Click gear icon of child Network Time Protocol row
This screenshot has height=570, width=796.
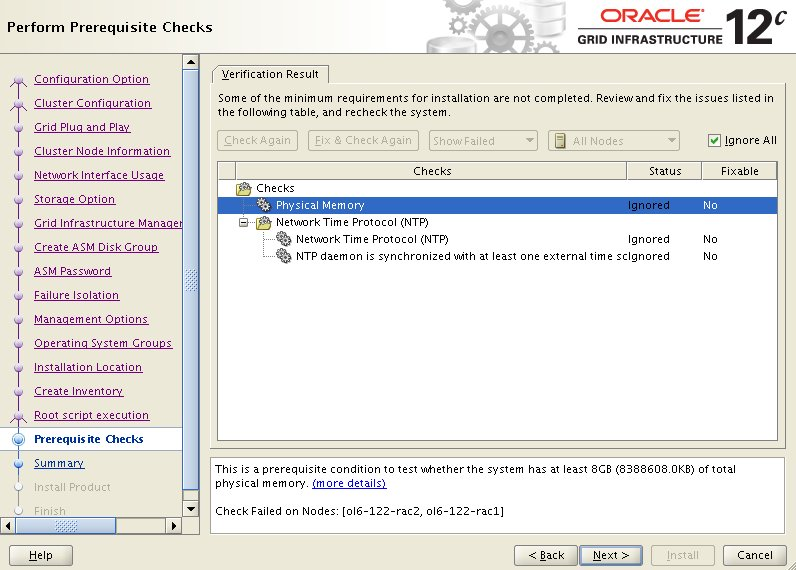pos(283,239)
